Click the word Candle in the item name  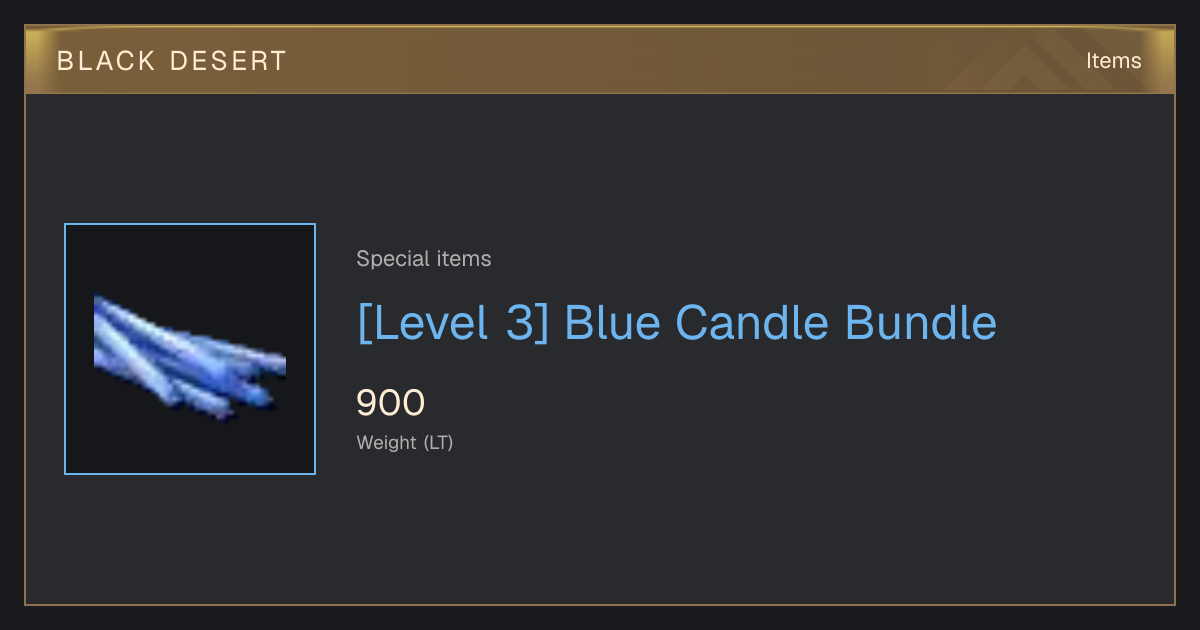[752, 323]
